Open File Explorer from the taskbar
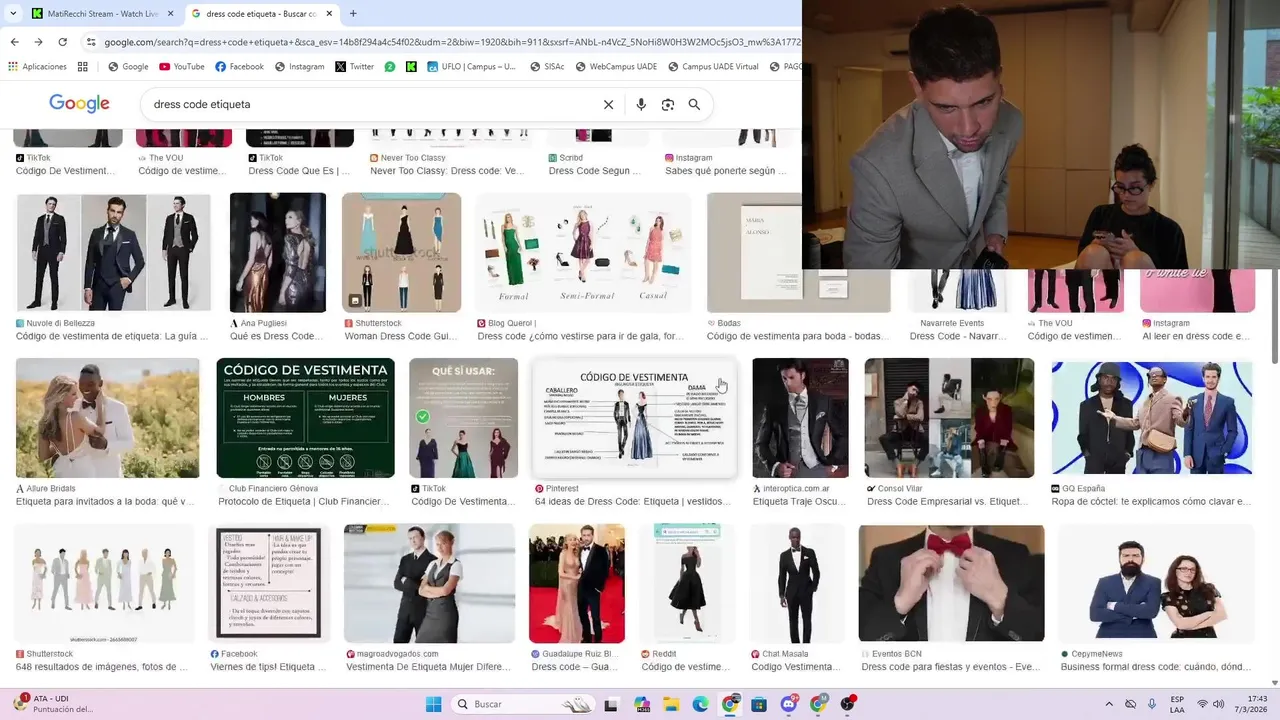The width and height of the screenshot is (1280, 720). [x=670, y=704]
